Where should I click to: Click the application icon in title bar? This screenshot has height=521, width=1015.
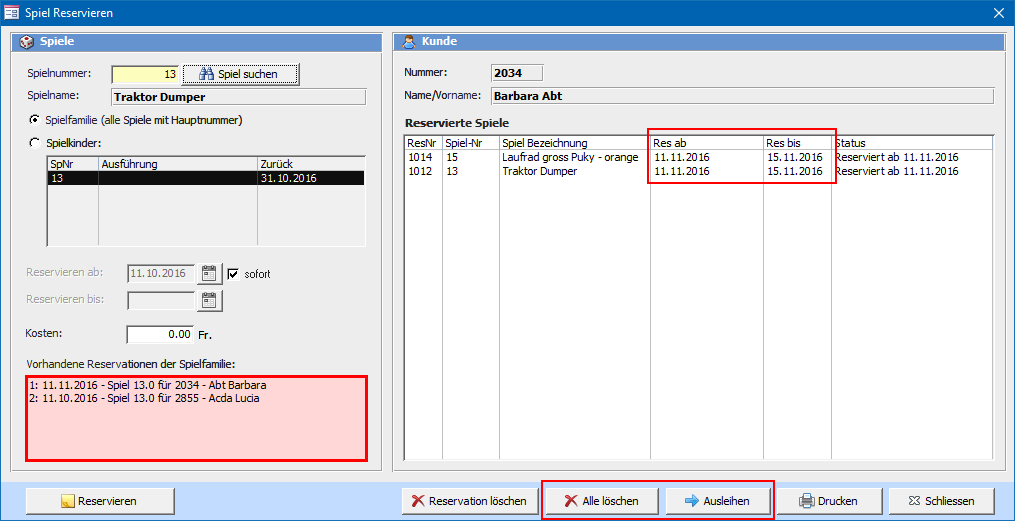pos(12,12)
